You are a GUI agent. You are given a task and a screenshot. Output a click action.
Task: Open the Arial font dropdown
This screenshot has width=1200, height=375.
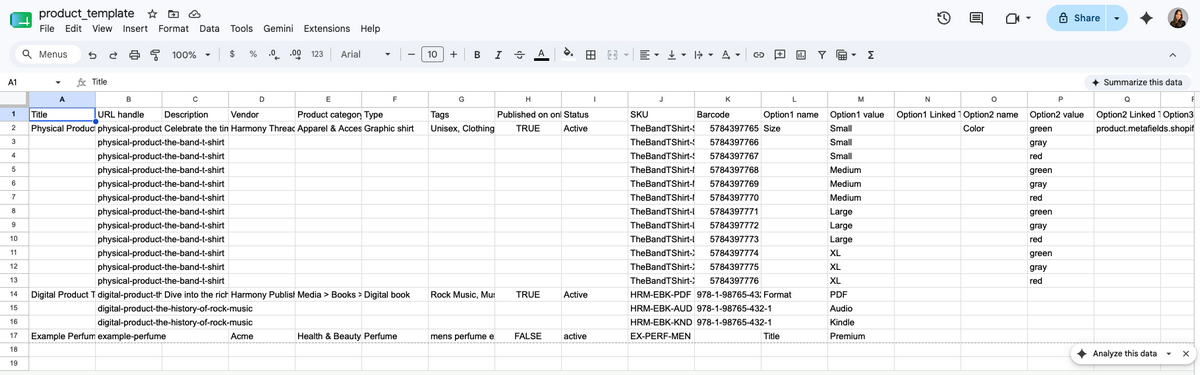[365, 55]
